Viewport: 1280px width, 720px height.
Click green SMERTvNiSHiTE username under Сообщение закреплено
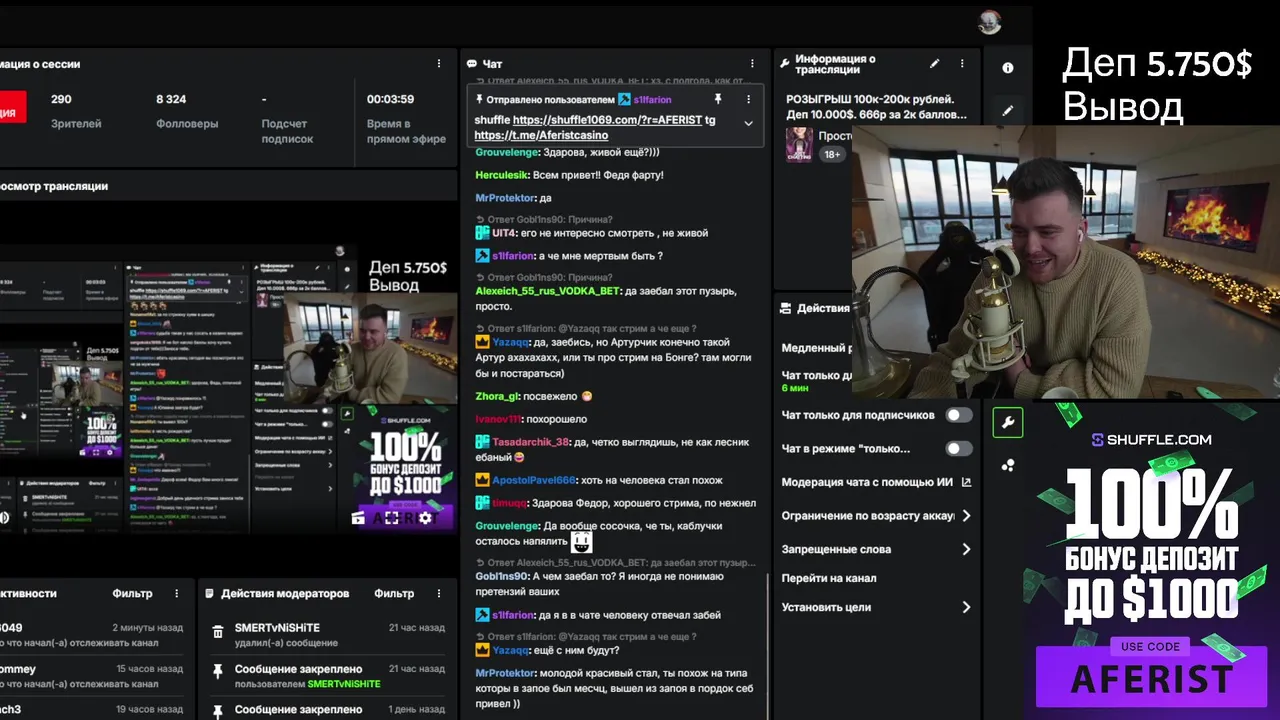point(344,684)
